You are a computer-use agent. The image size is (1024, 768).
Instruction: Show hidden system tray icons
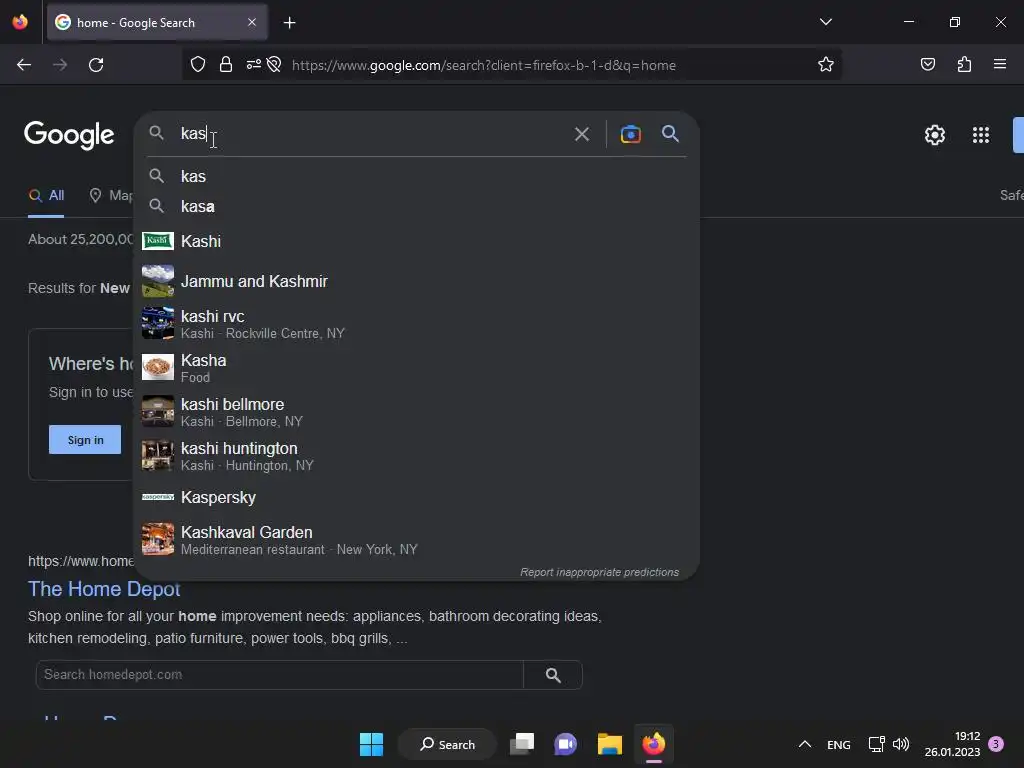pos(805,744)
